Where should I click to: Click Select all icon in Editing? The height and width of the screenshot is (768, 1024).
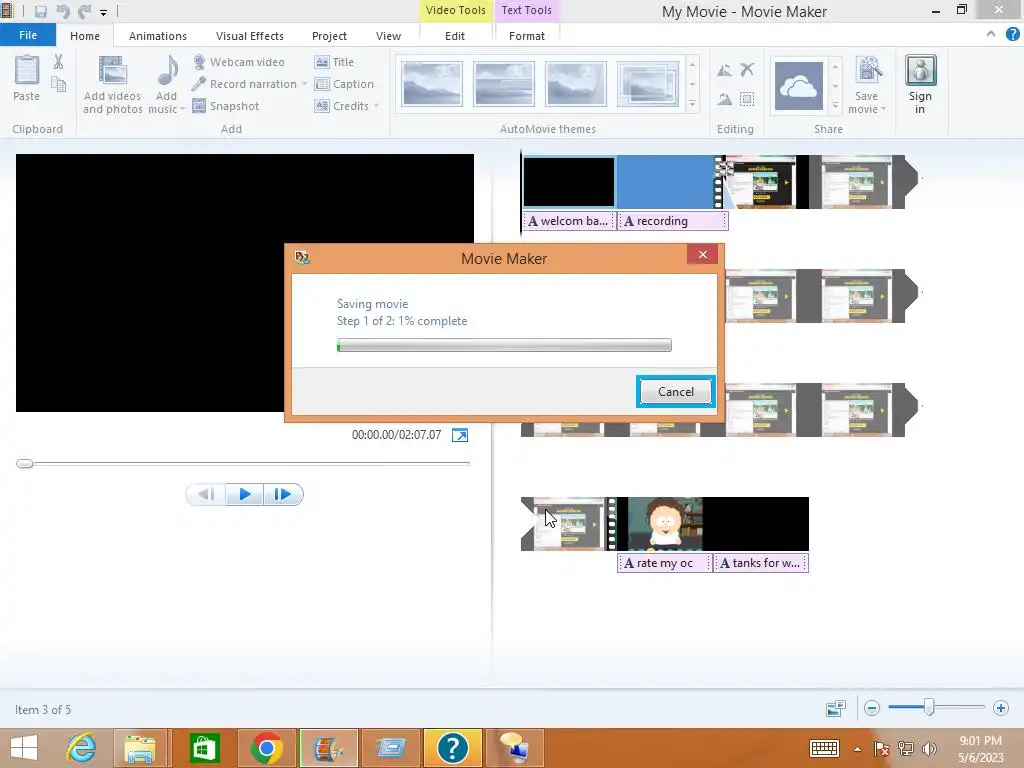[747, 99]
